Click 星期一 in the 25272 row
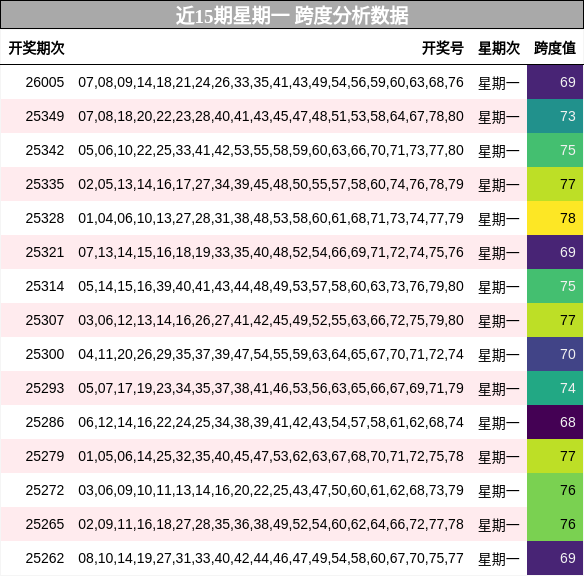The image size is (584, 576). point(499,491)
